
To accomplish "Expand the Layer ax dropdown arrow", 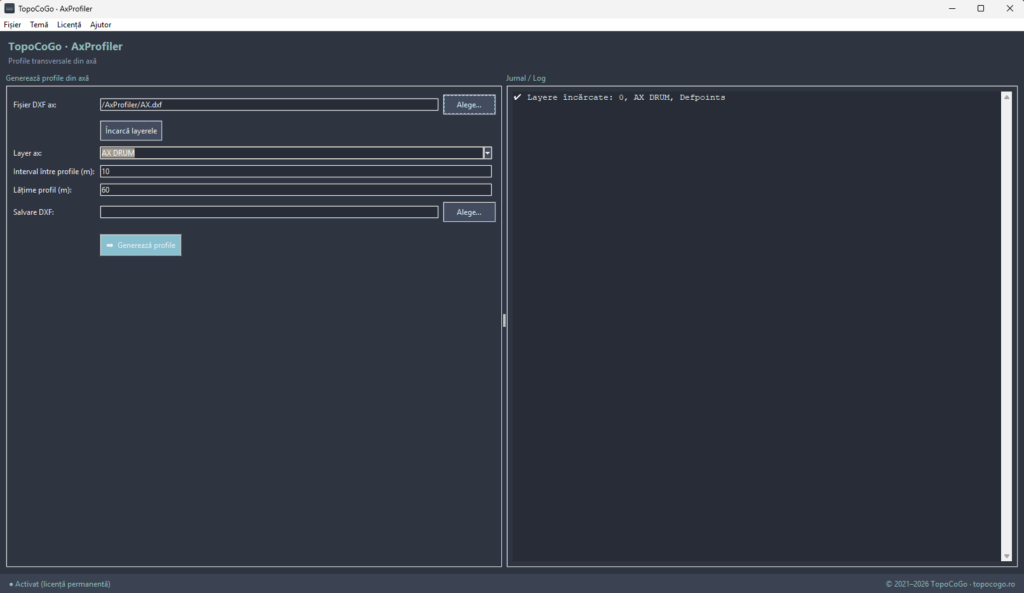I will (x=487, y=153).
